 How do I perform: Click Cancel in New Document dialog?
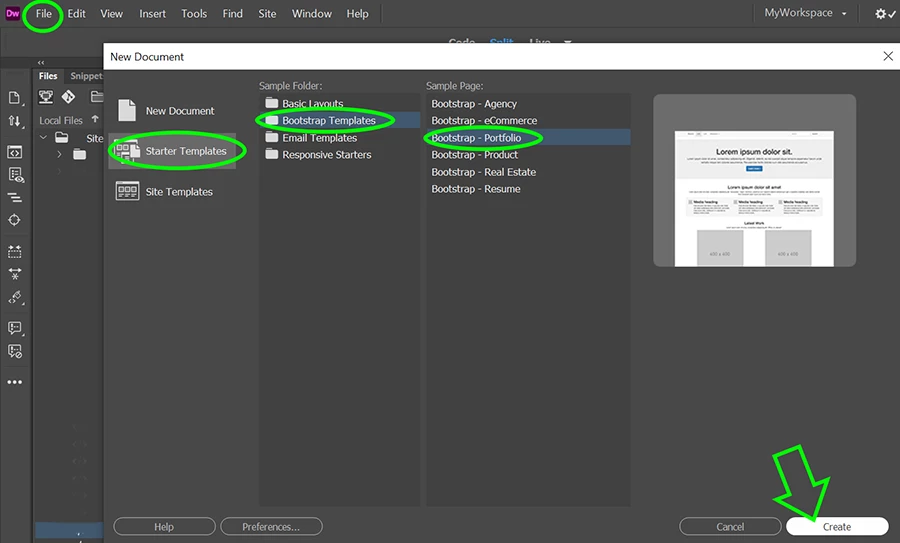click(x=730, y=526)
